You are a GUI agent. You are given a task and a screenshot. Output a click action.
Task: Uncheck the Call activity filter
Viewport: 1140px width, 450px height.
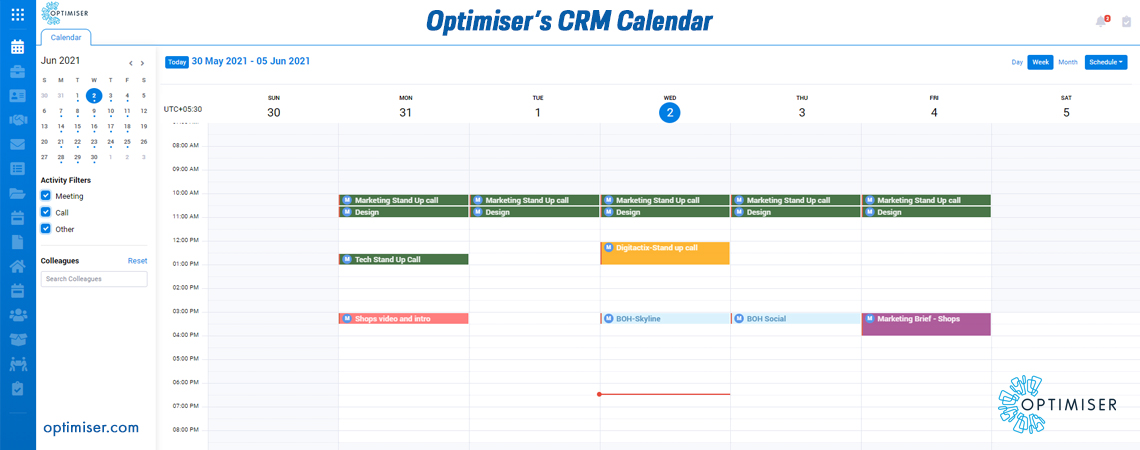point(46,212)
